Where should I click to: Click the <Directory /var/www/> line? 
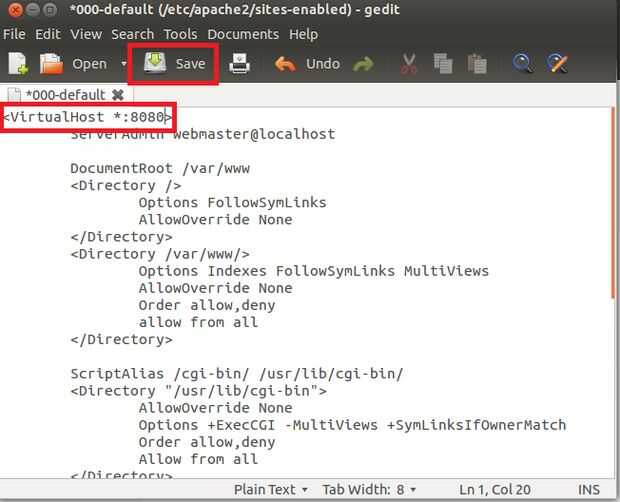tap(160, 254)
